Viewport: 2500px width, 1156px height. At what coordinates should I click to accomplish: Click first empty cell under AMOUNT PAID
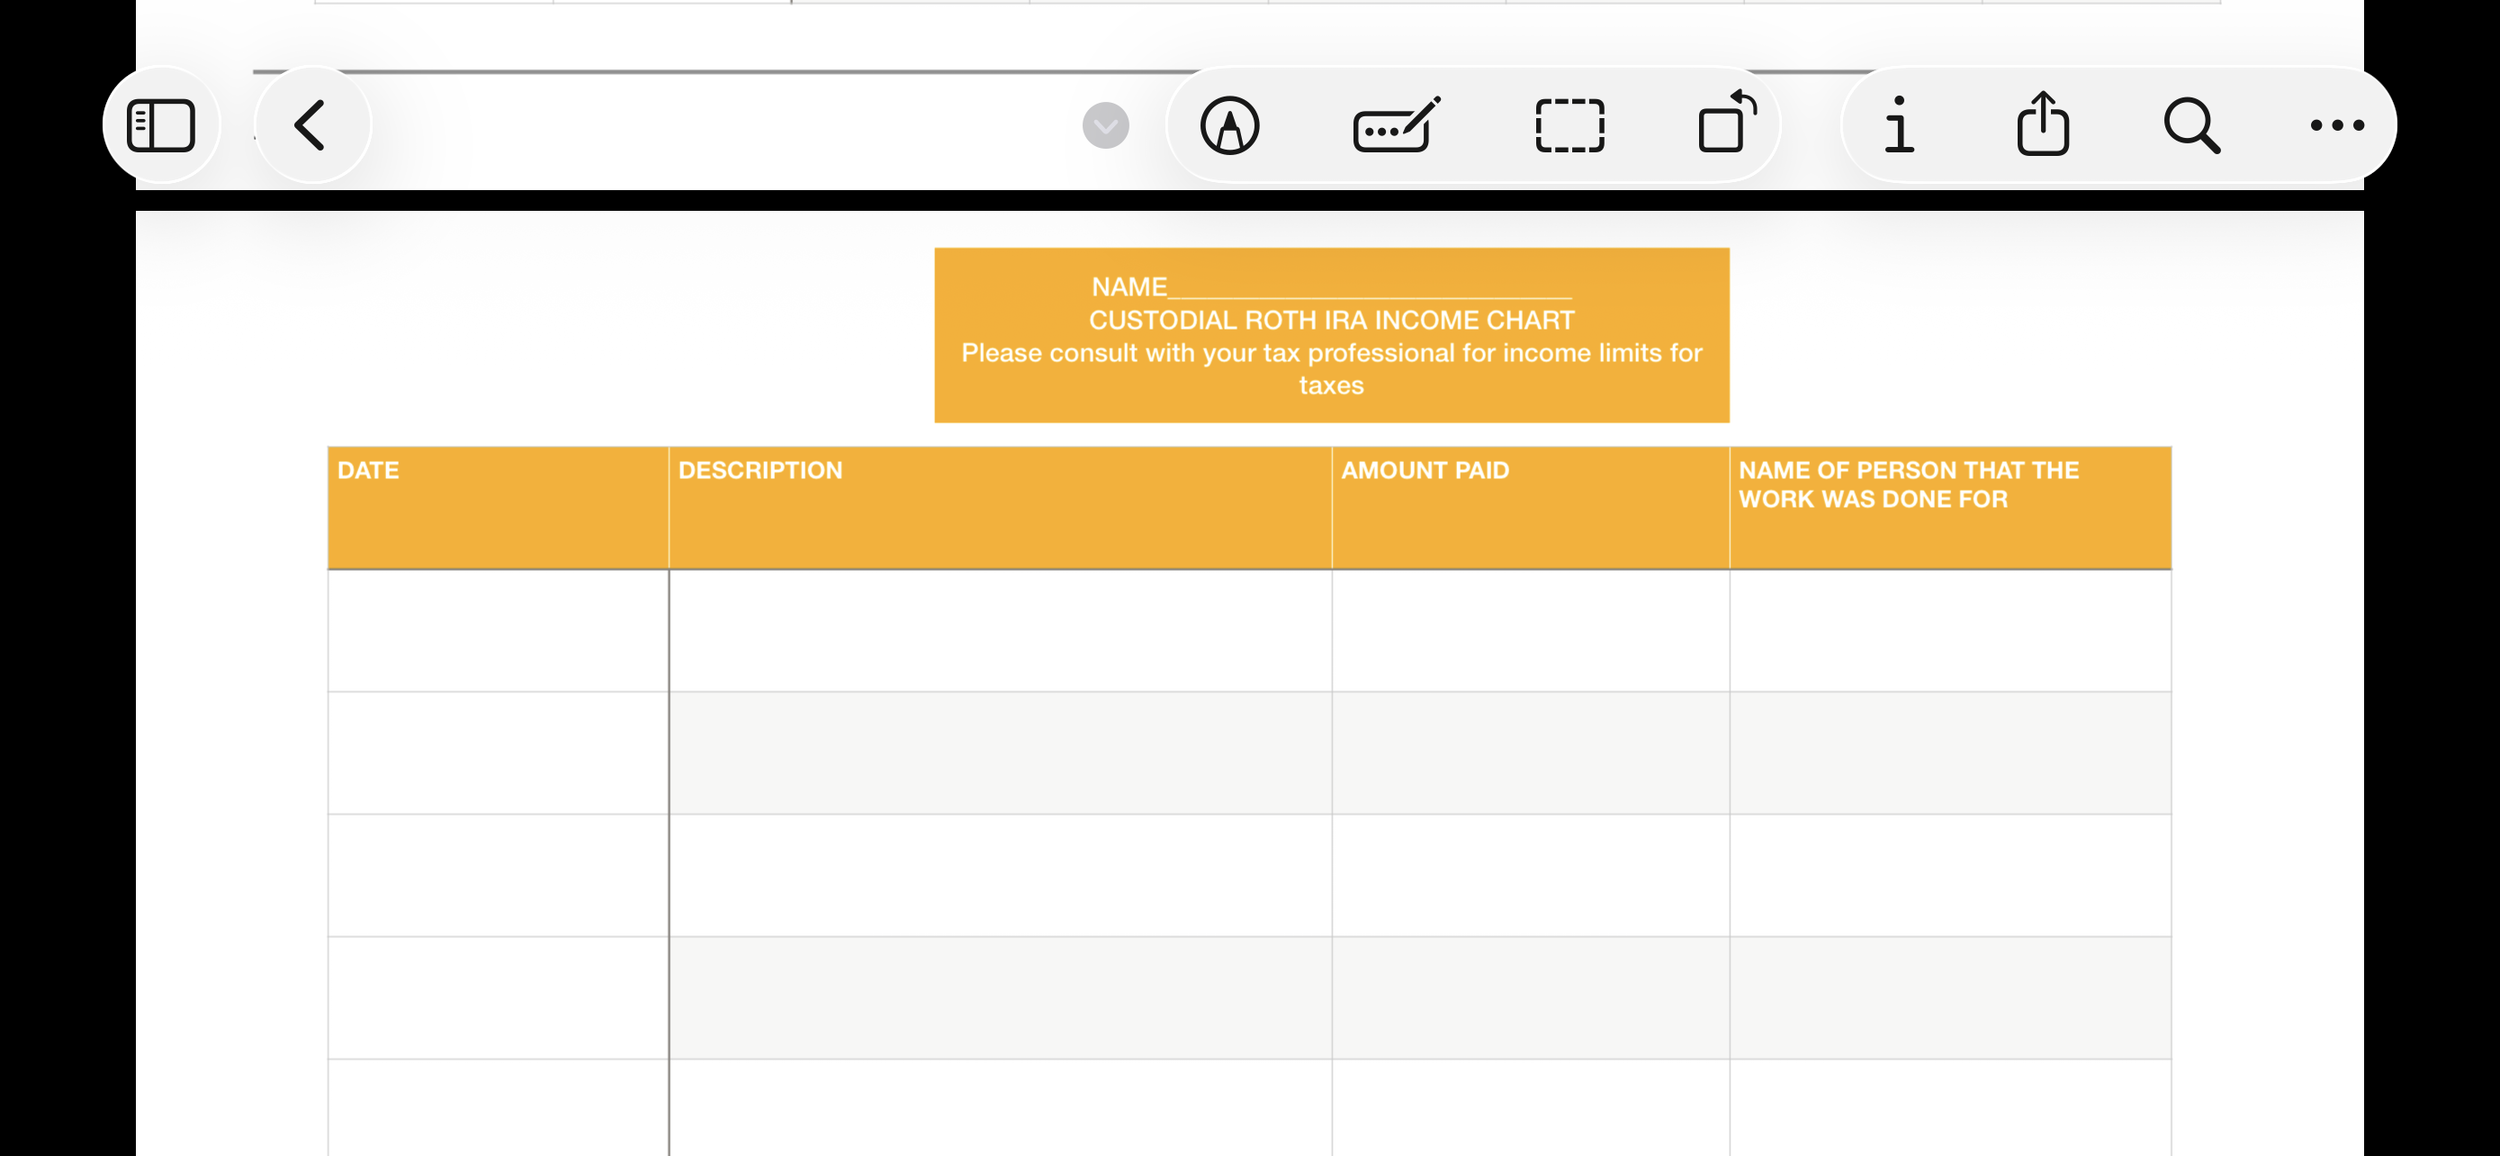click(x=1530, y=631)
